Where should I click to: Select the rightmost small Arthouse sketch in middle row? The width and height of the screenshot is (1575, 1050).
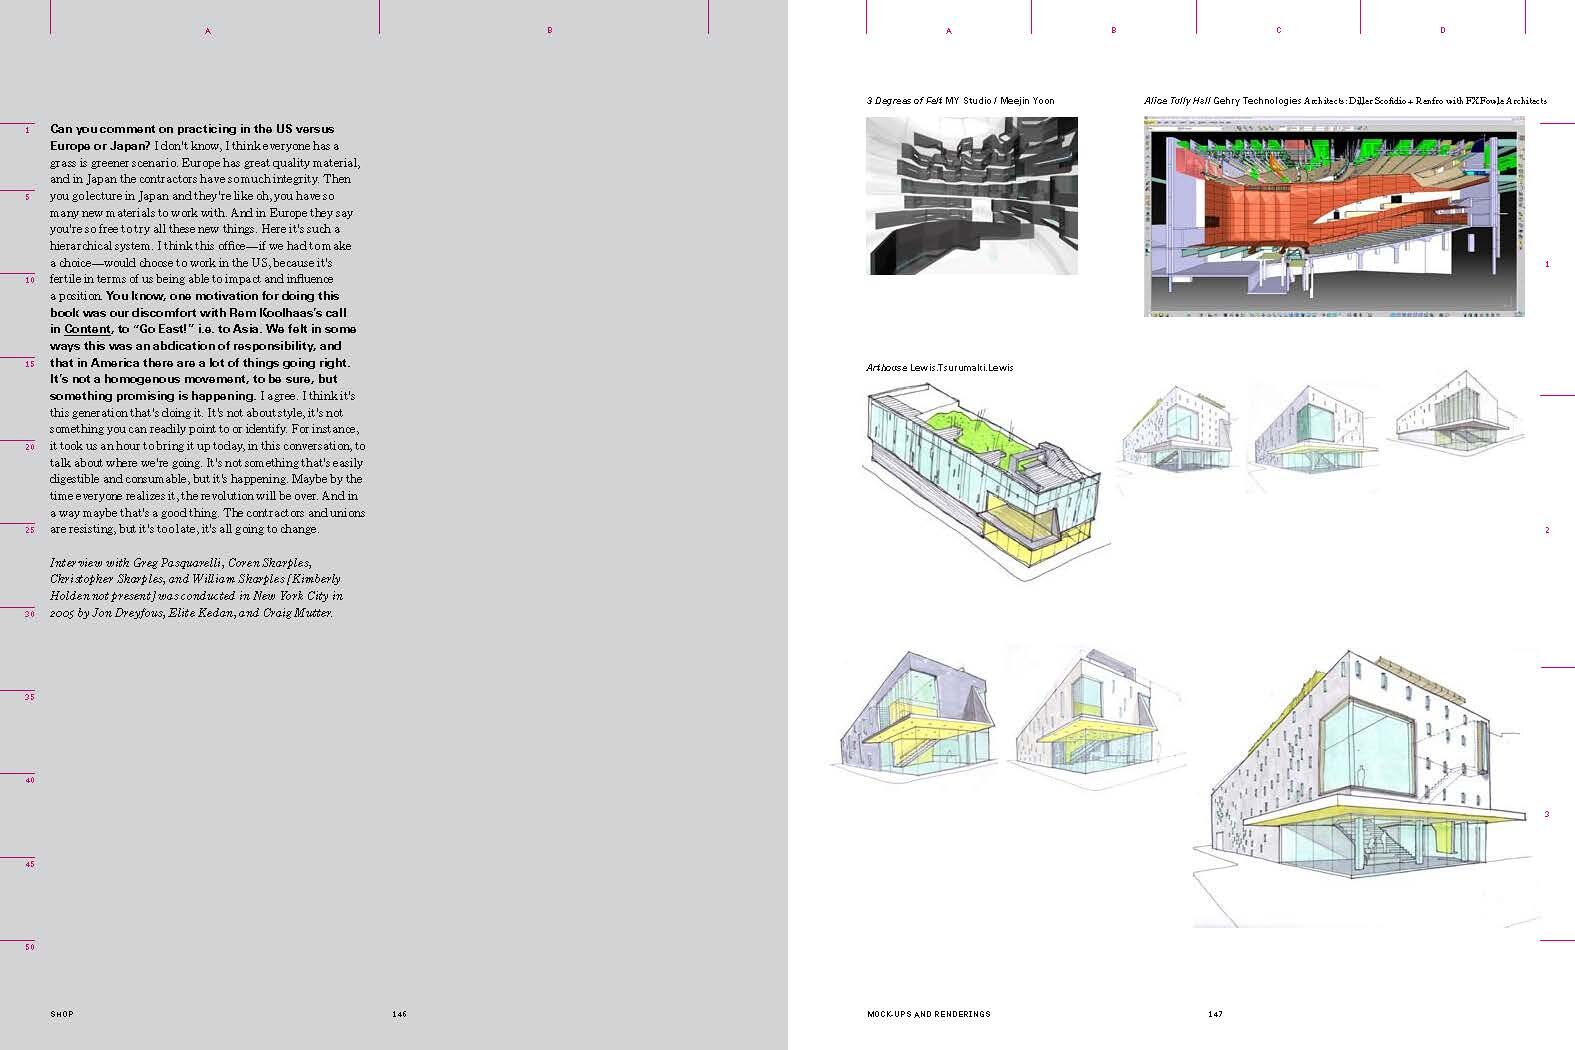(x=1461, y=418)
